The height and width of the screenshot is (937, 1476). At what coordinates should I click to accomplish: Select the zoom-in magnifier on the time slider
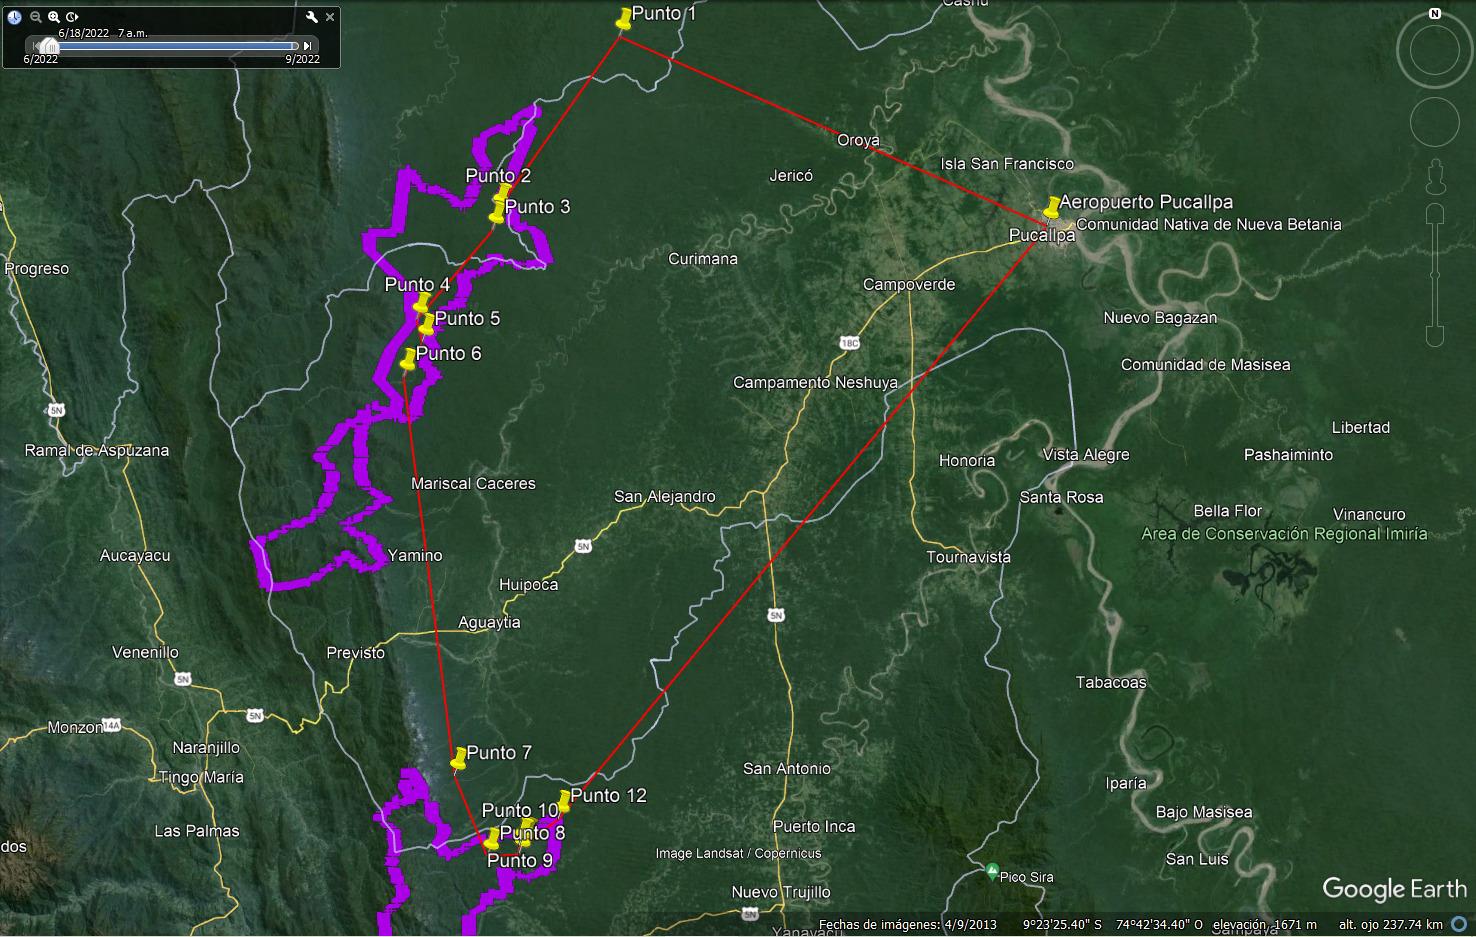[52, 16]
